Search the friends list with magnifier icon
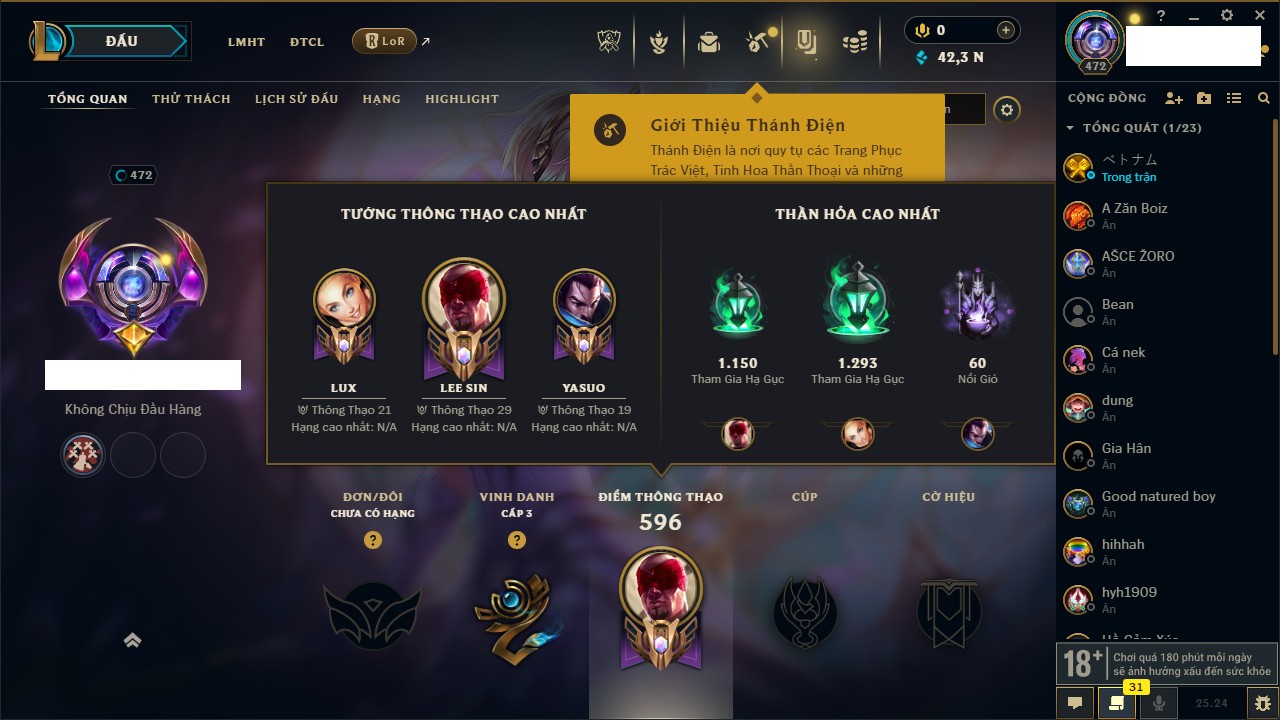The image size is (1280, 720). pyautogui.click(x=1264, y=98)
